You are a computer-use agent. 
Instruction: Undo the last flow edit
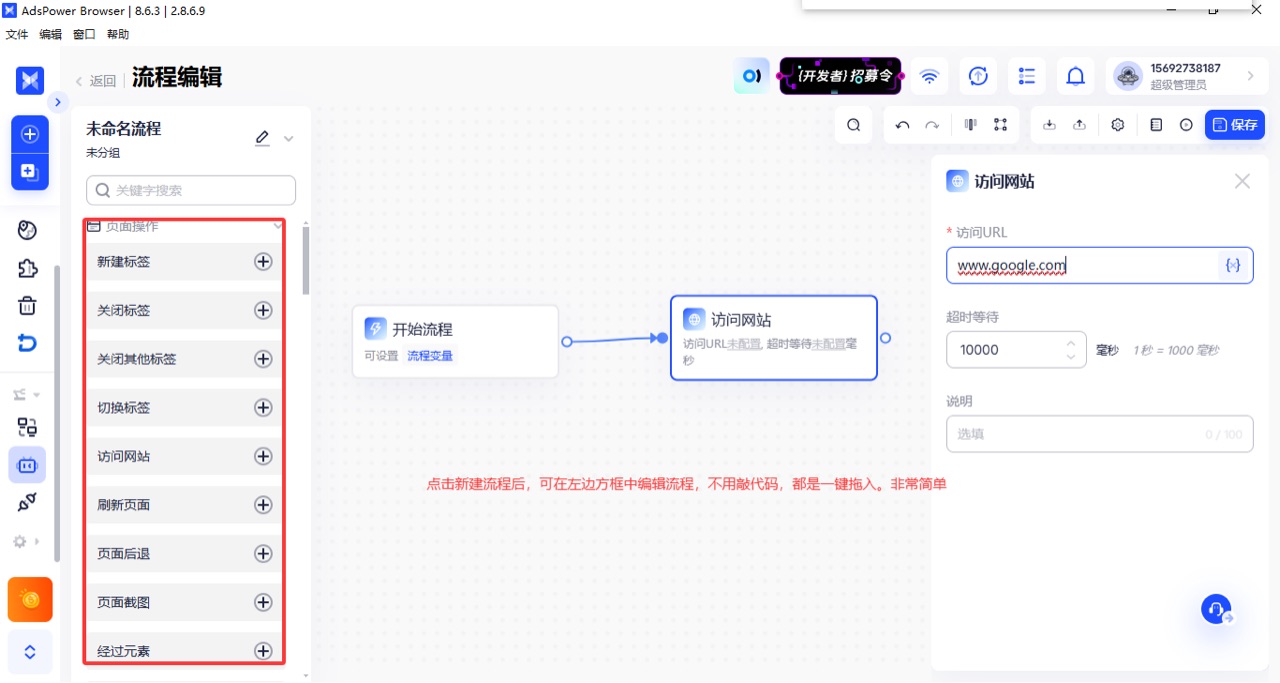902,125
